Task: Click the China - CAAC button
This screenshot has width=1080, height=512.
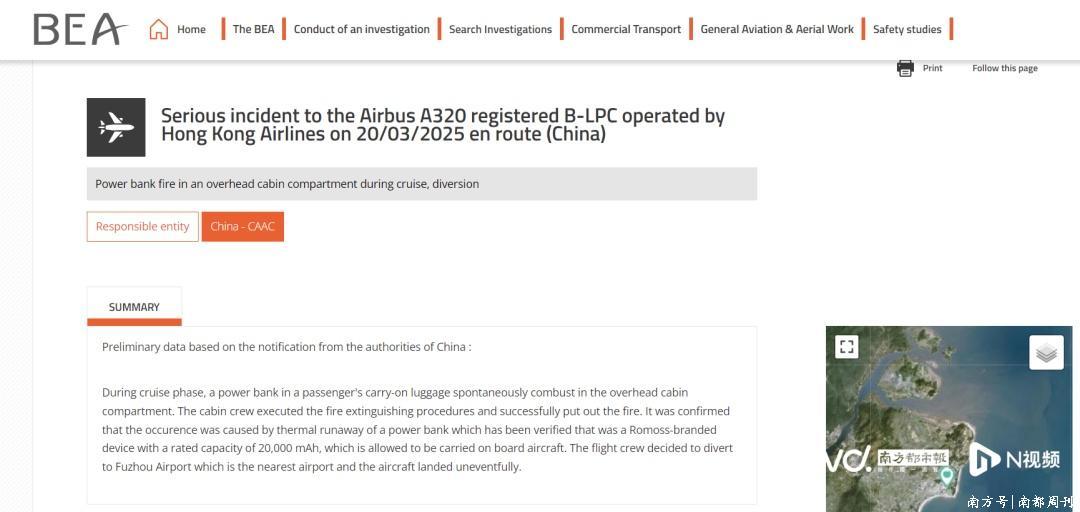Action: point(242,226)
